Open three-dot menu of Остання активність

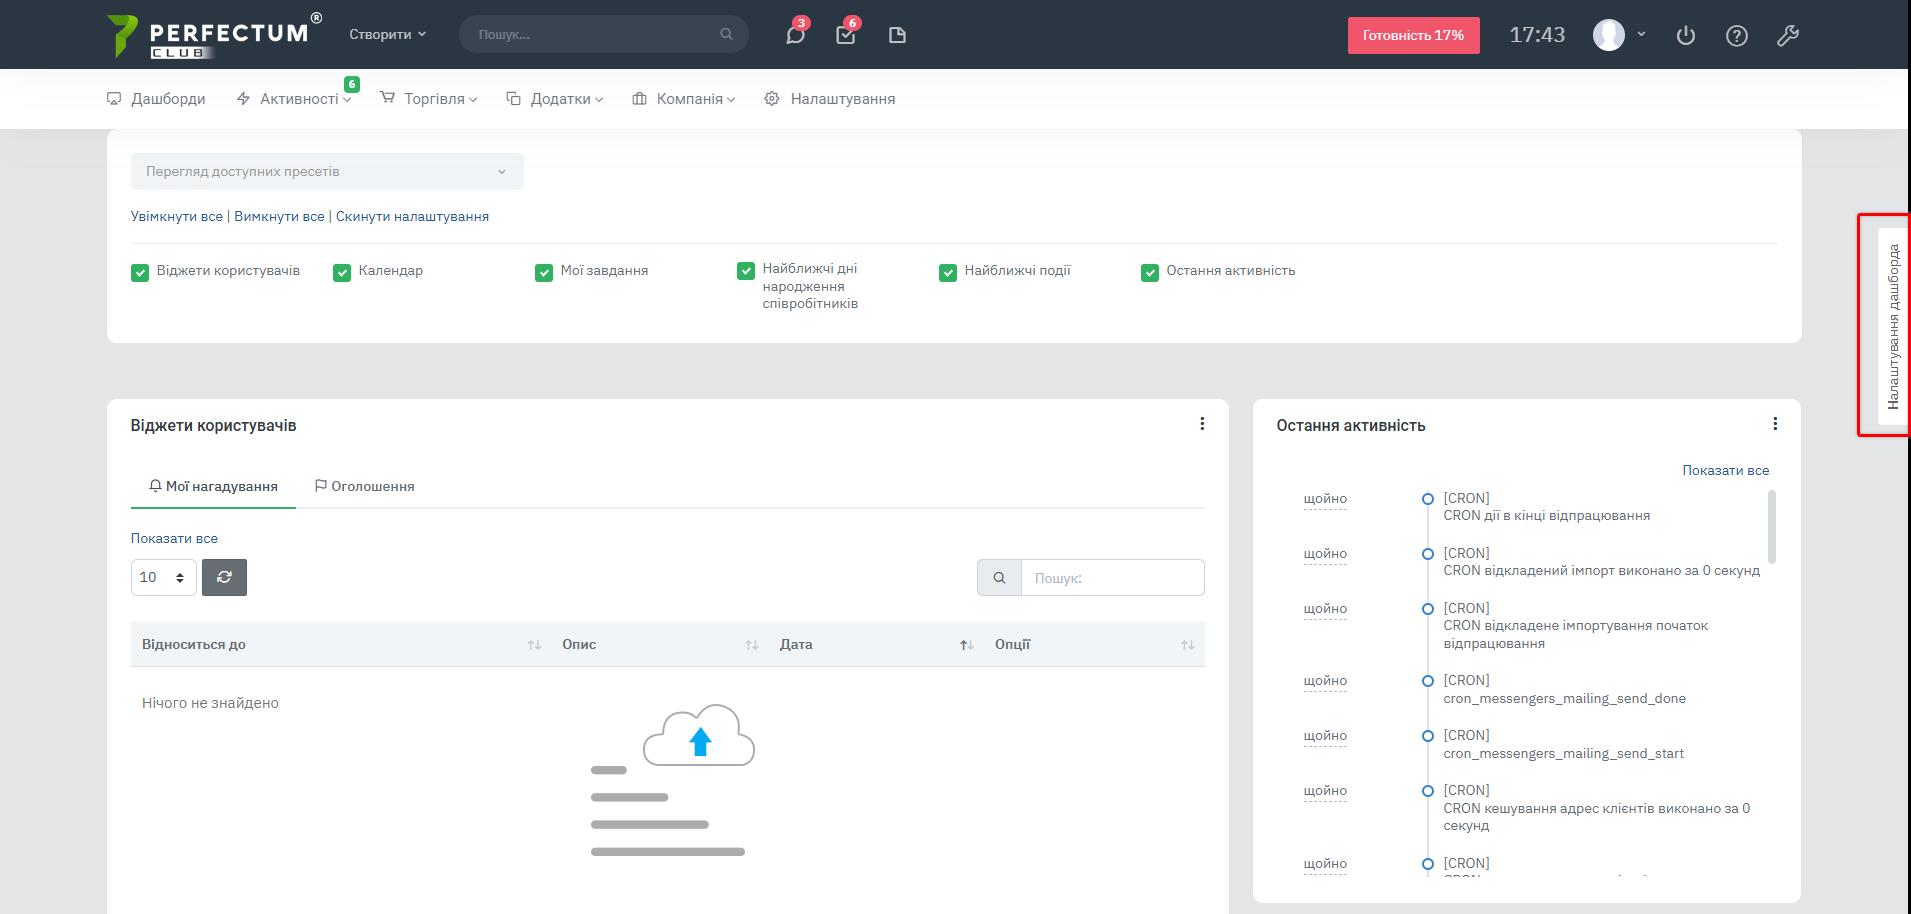1775,424
